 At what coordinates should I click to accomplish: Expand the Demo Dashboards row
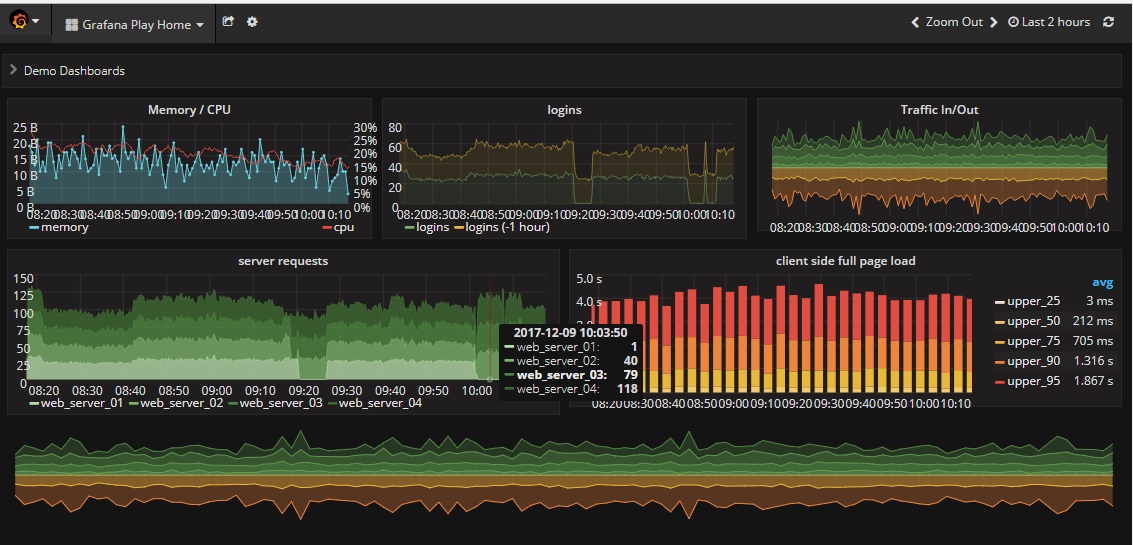[x=67, y=71]
